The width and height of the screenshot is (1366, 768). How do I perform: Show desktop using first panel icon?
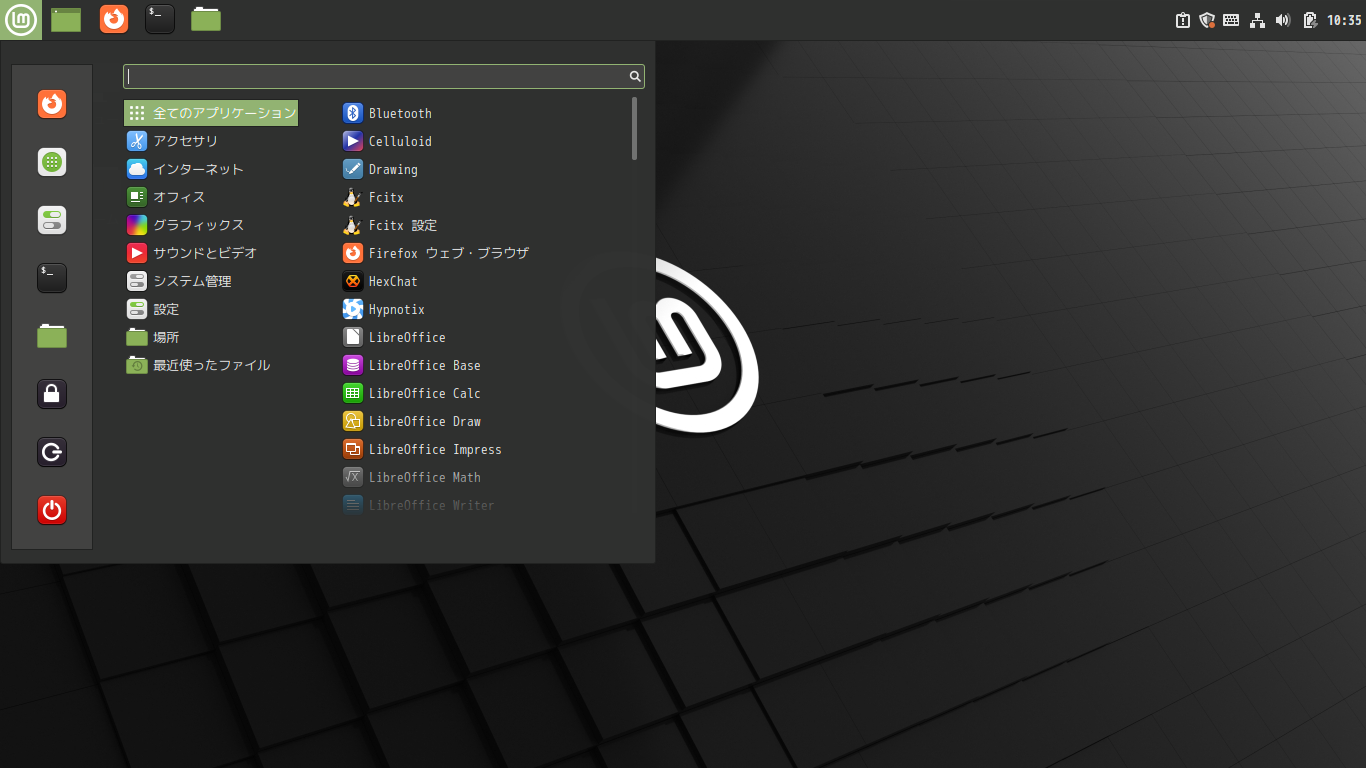(x=66, y=19)
